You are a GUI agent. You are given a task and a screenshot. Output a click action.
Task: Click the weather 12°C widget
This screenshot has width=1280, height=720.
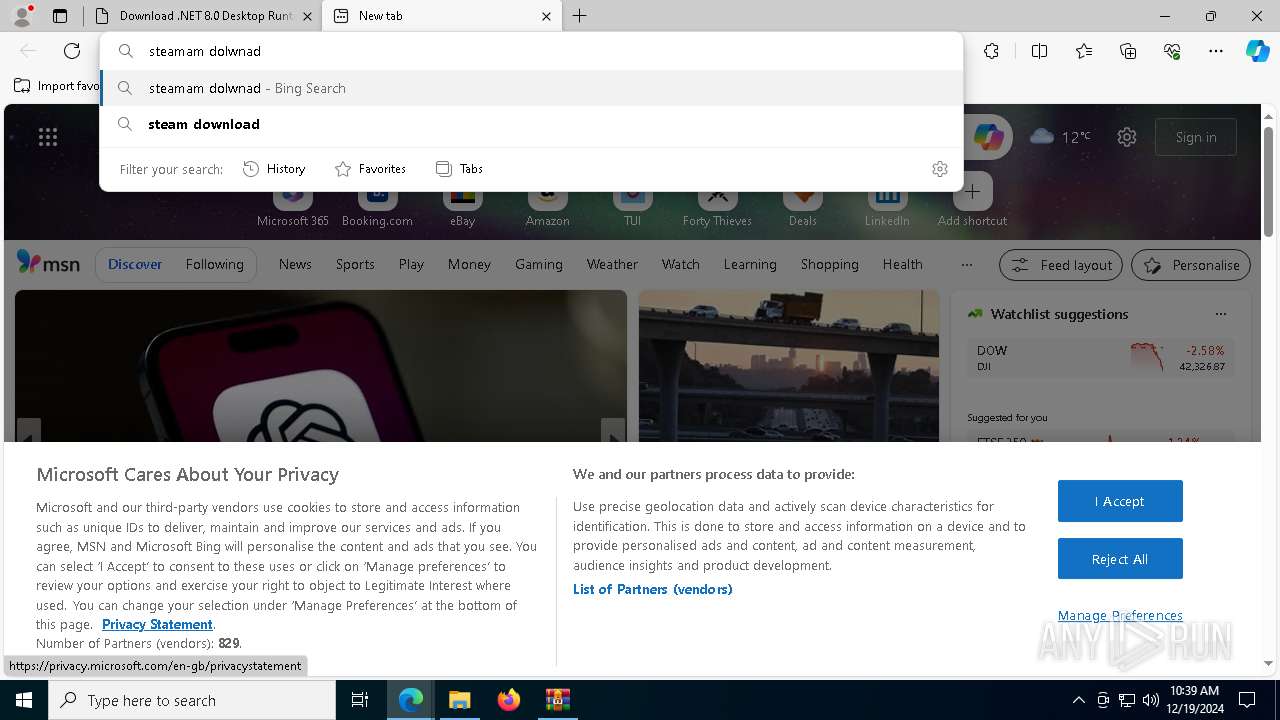point(1060,137)
